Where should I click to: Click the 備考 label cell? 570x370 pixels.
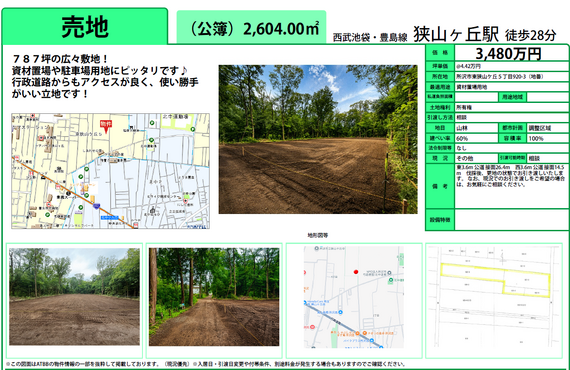pyautogui.click(x=440, y=186)
